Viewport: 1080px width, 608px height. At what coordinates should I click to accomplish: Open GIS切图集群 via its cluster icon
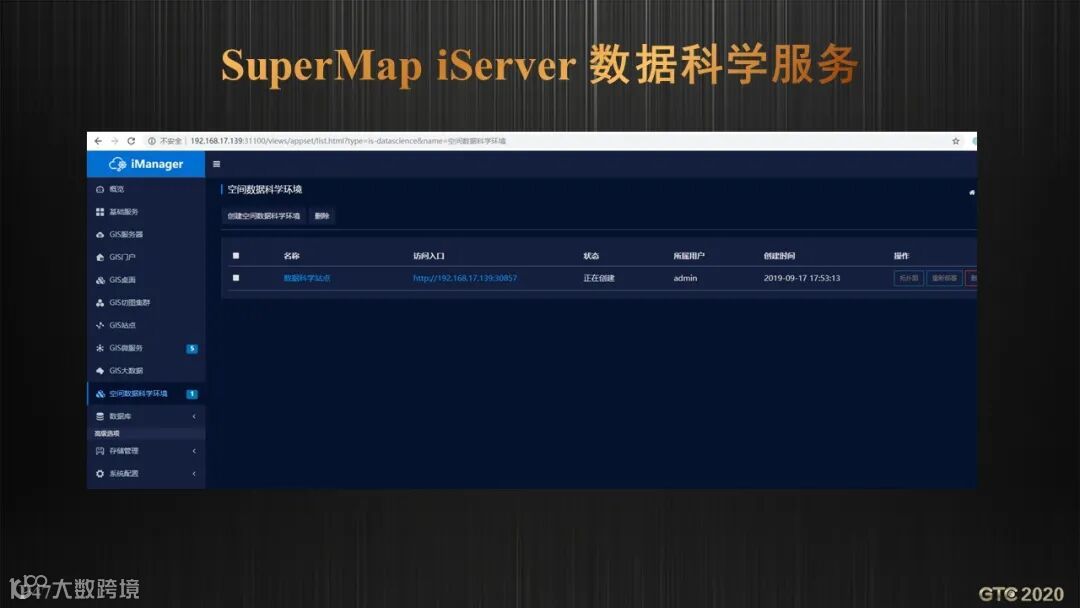click(x=100, y=302)
